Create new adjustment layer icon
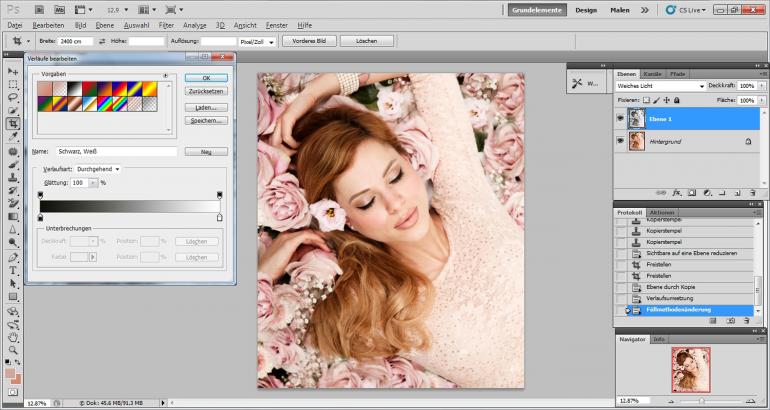Image resolution: width=770 pixels, height=410 pixels. tap(707, 193)
